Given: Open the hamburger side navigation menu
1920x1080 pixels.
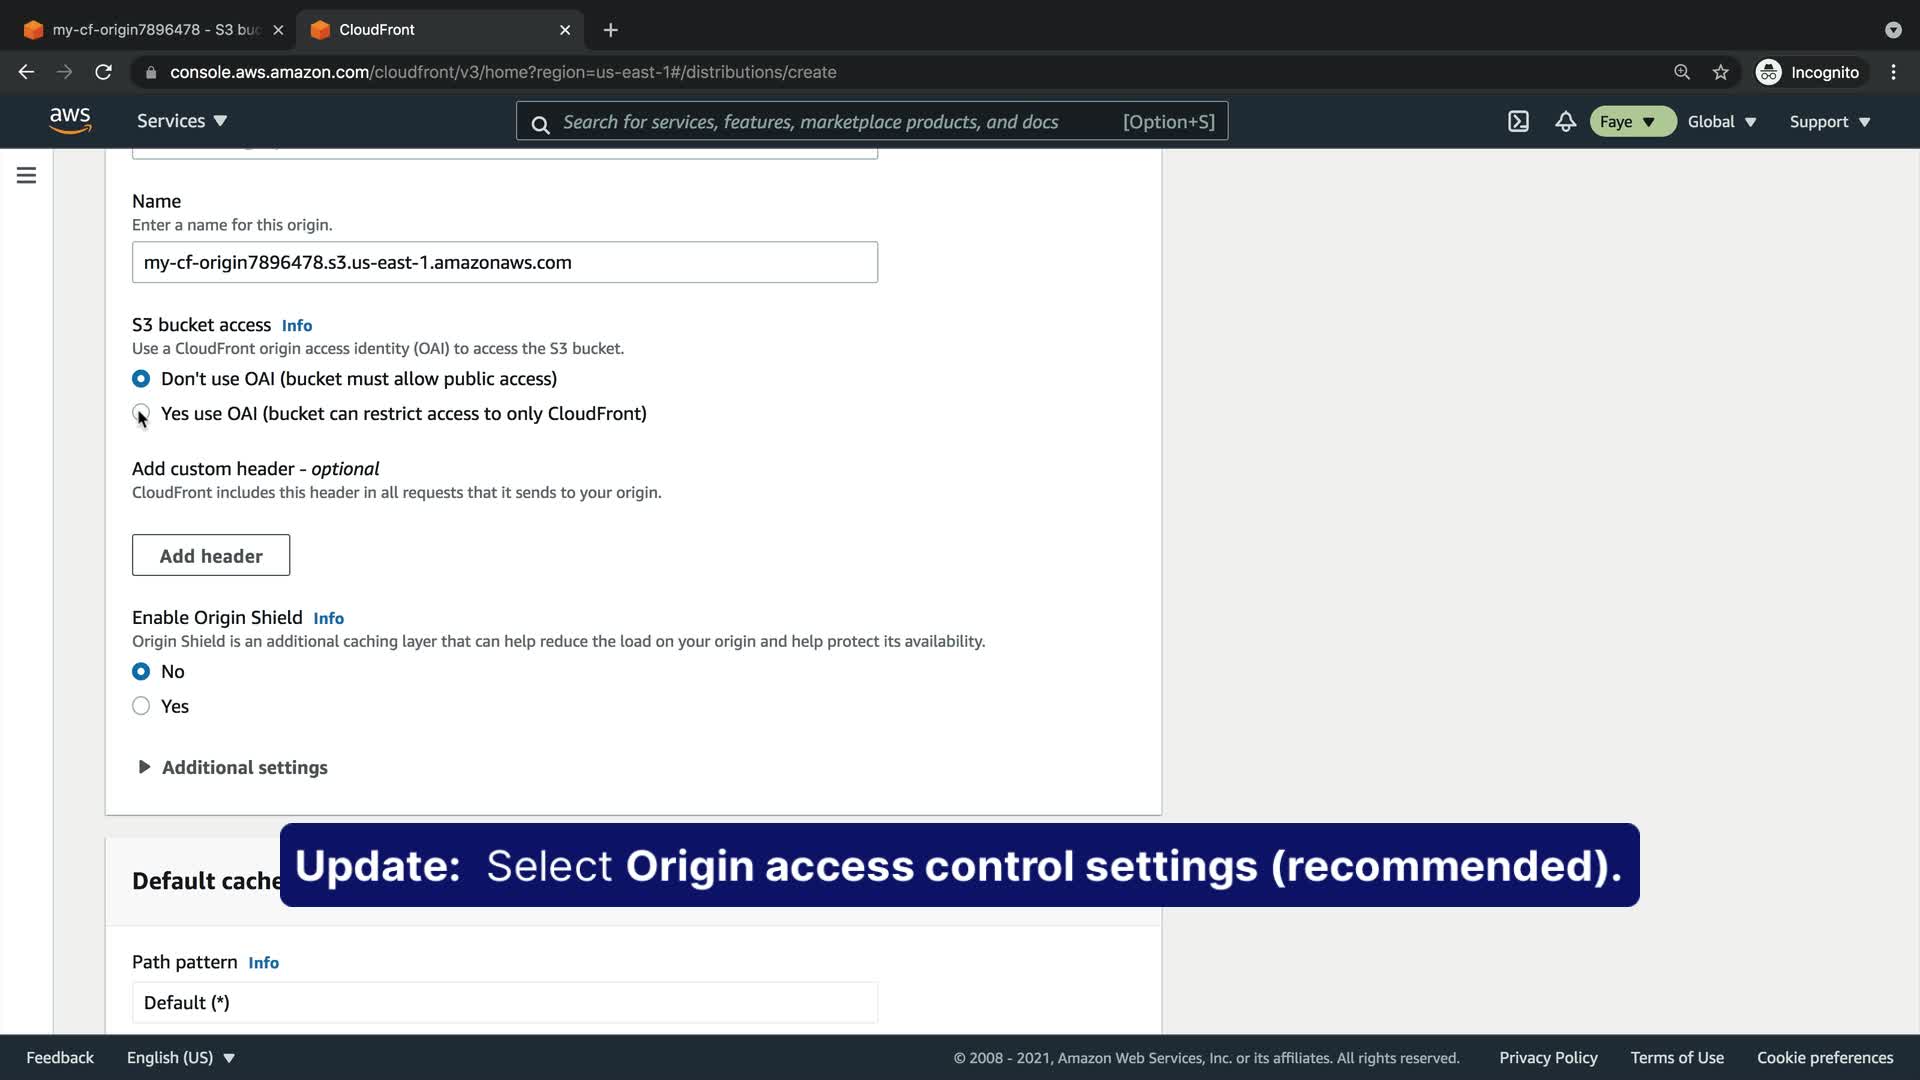Looking at the screenshot, I should click(27, 176).
